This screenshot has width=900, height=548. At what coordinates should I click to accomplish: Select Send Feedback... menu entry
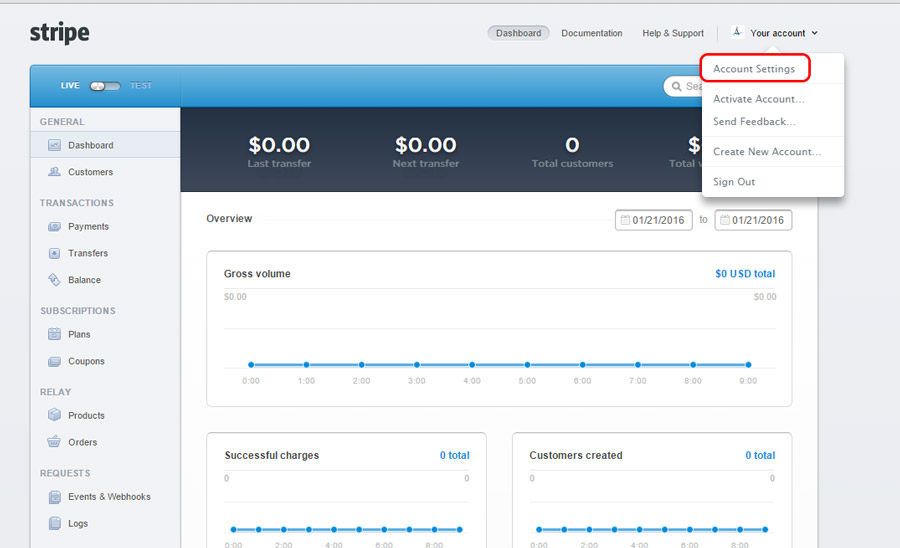(754, 121)
